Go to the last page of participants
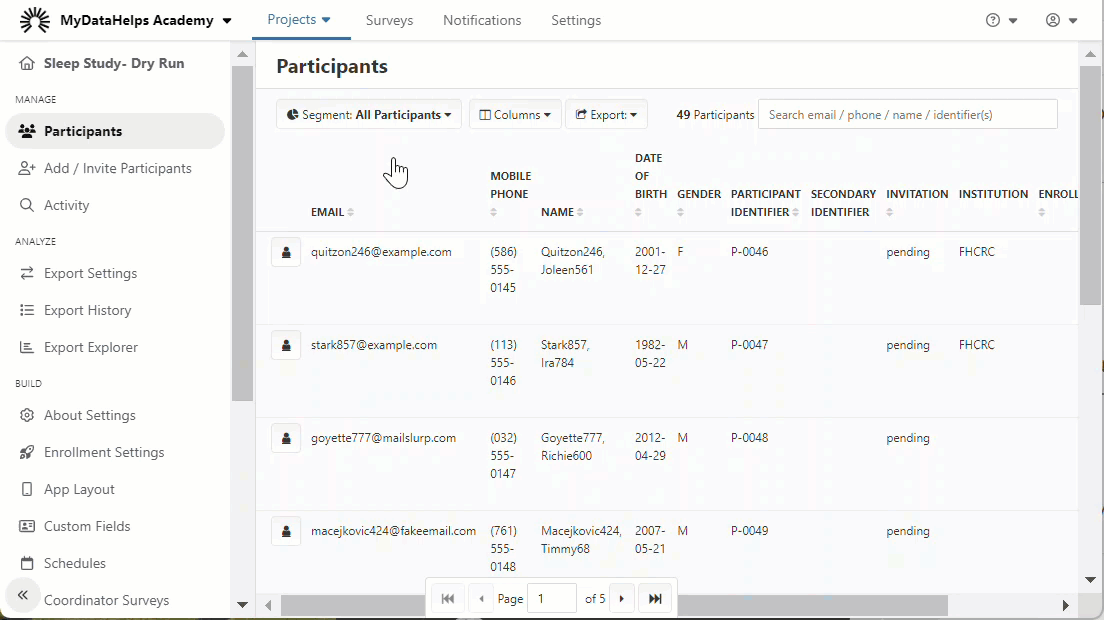The image size is (1104, 620). point(655,599)
